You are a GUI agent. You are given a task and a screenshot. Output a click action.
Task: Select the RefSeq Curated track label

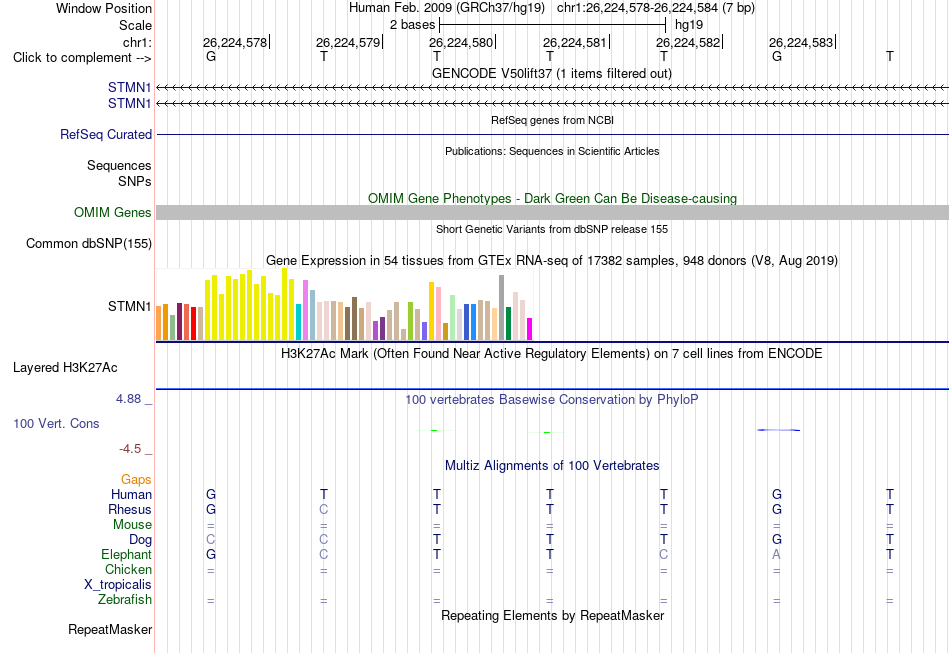(x=106, y=134)
